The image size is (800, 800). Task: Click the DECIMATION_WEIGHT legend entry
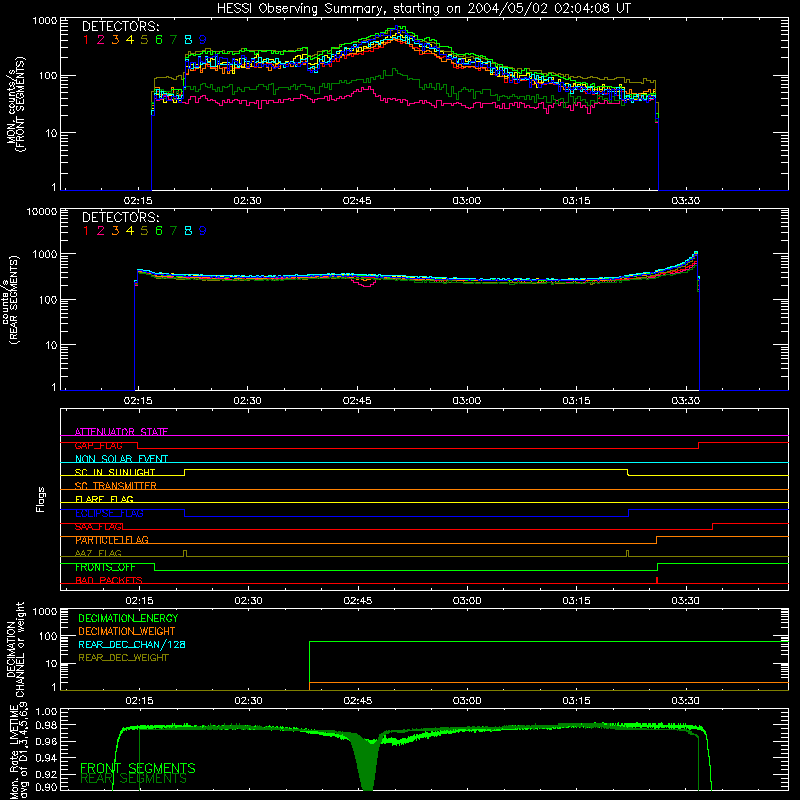[127, 631]
